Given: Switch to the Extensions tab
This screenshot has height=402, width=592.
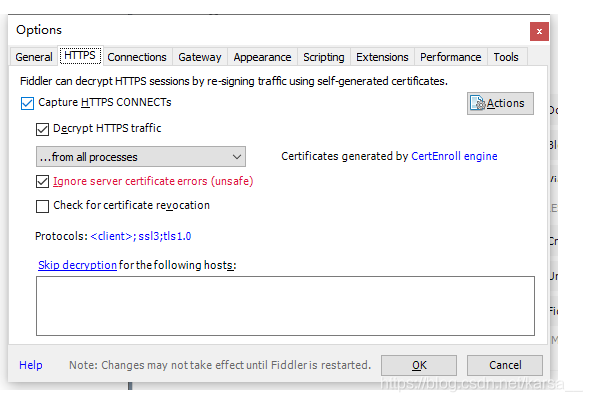Looking at the screenshot, I should [x=382, y=57].
